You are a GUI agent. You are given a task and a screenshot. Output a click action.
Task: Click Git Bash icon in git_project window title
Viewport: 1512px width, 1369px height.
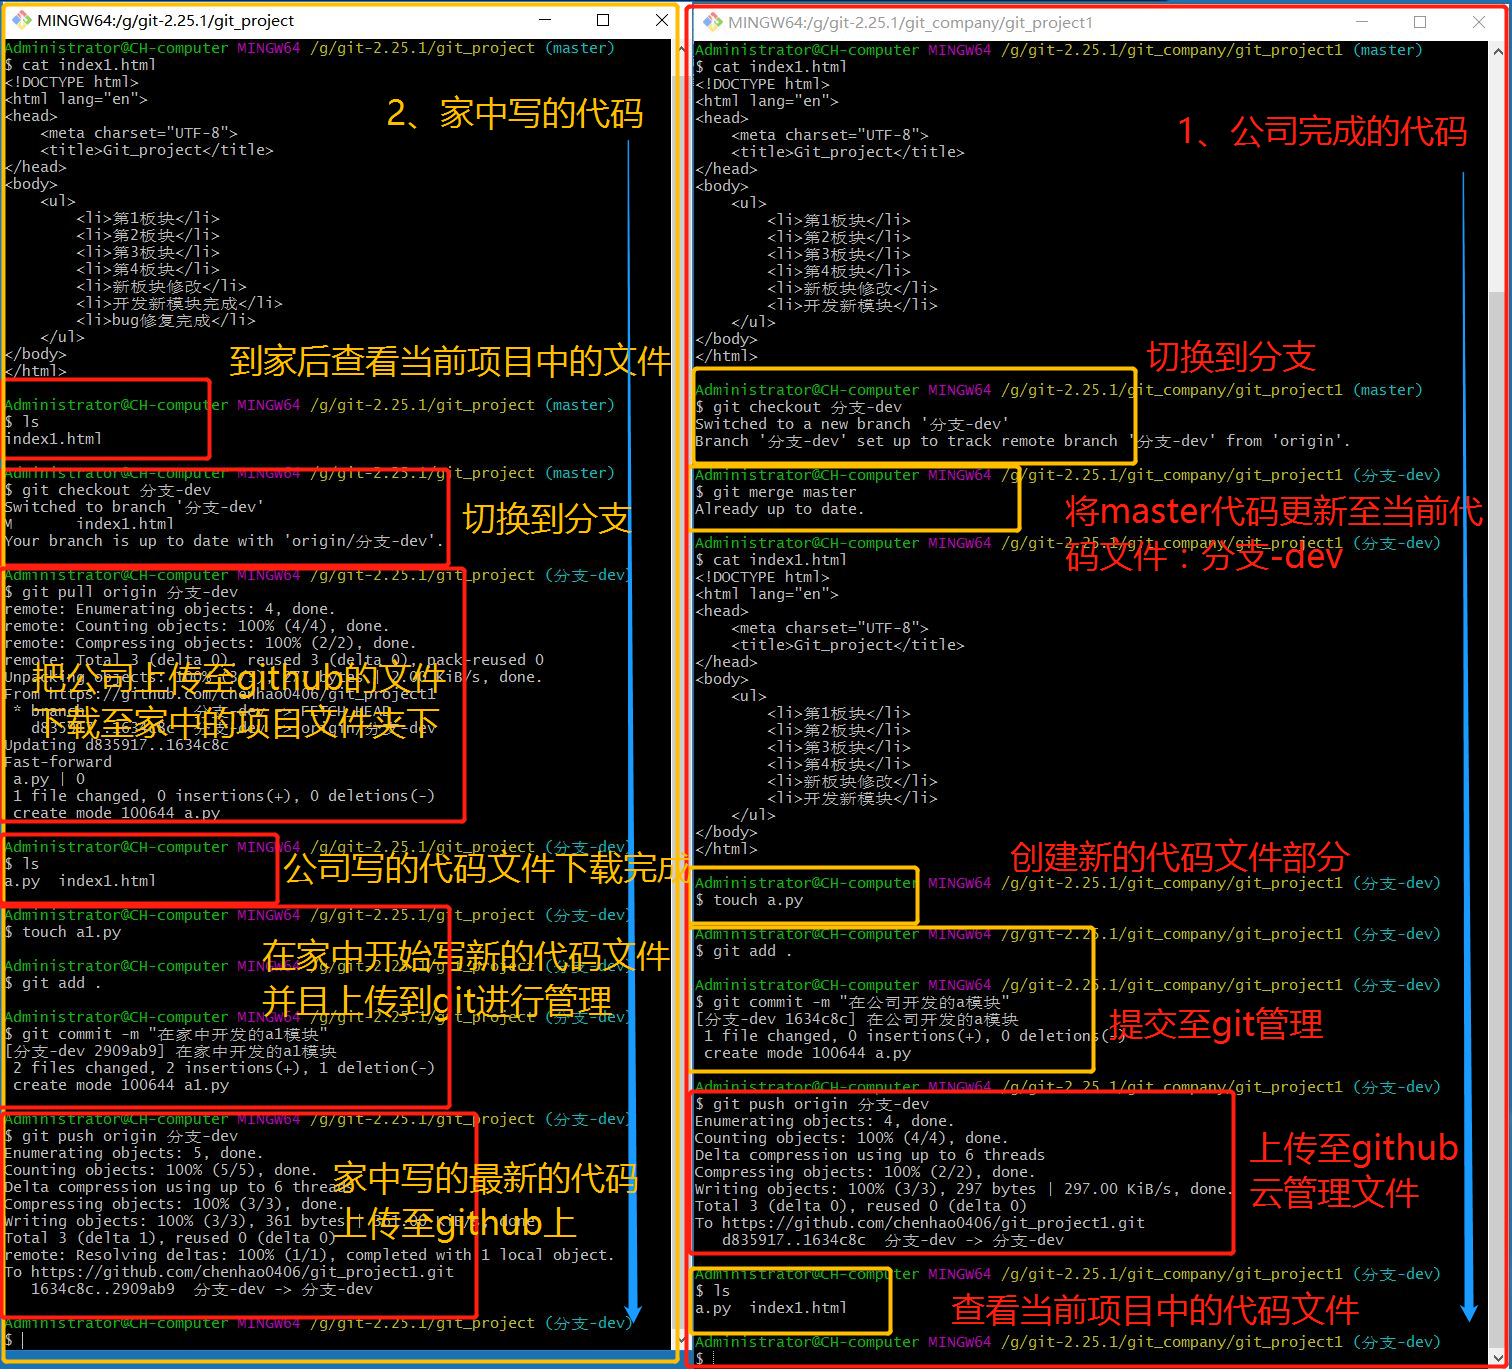(21, 20)
